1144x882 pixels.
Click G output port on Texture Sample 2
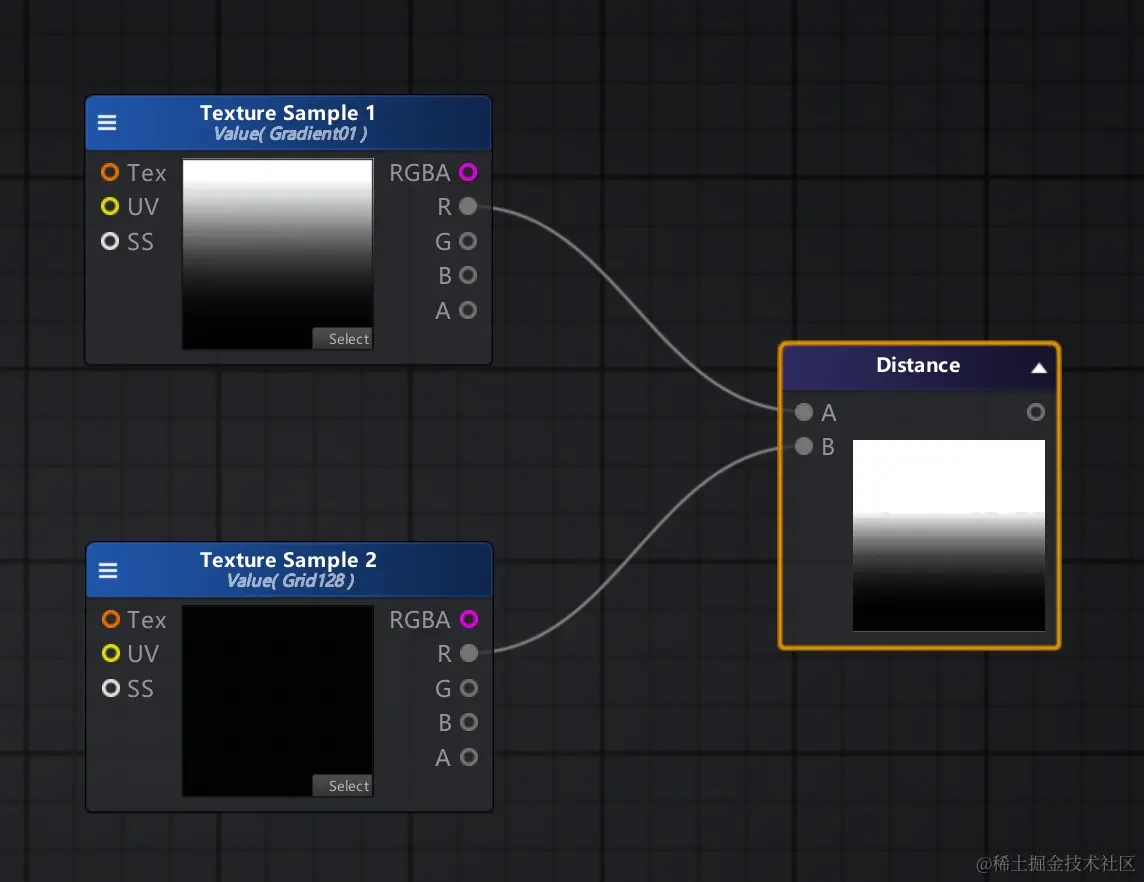tap(469, 688)
